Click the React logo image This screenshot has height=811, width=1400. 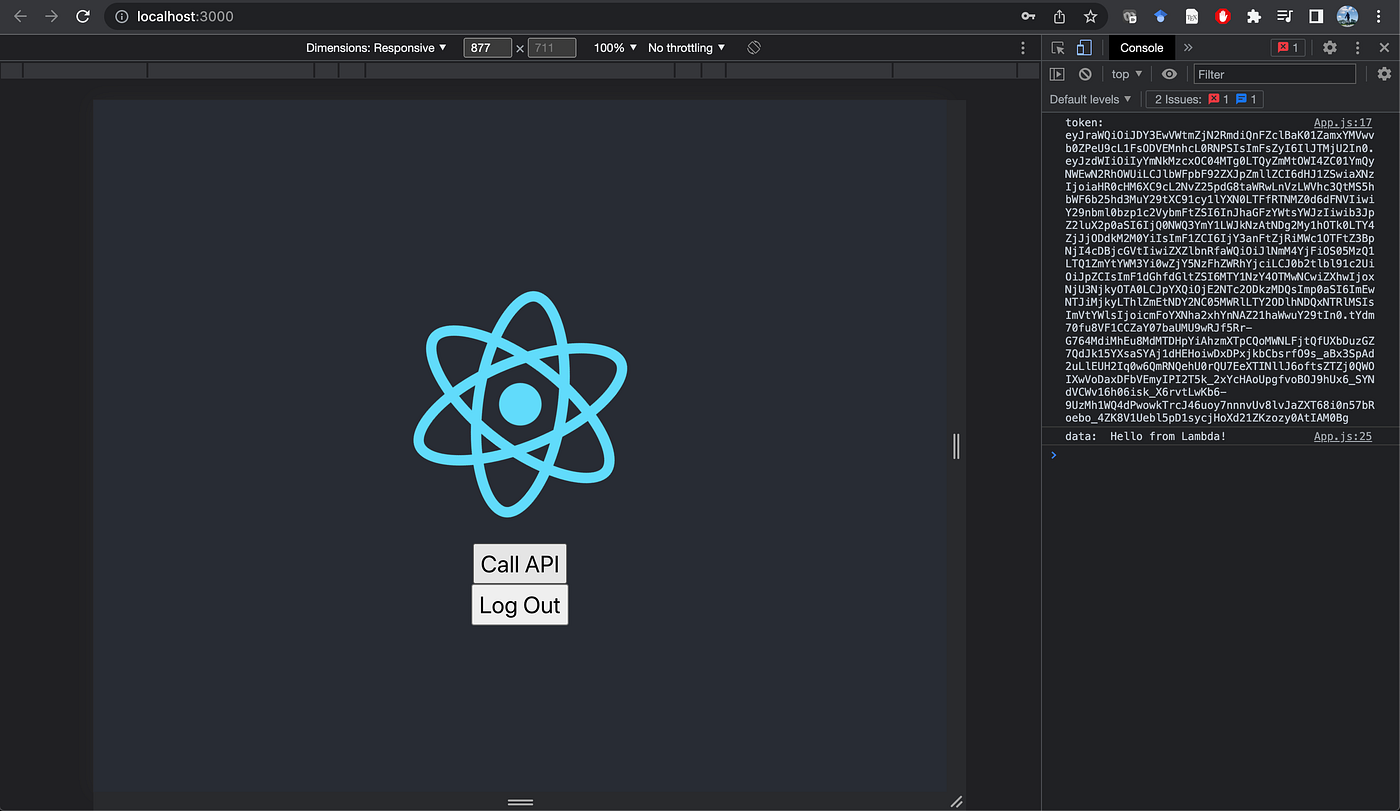point(520,402)
